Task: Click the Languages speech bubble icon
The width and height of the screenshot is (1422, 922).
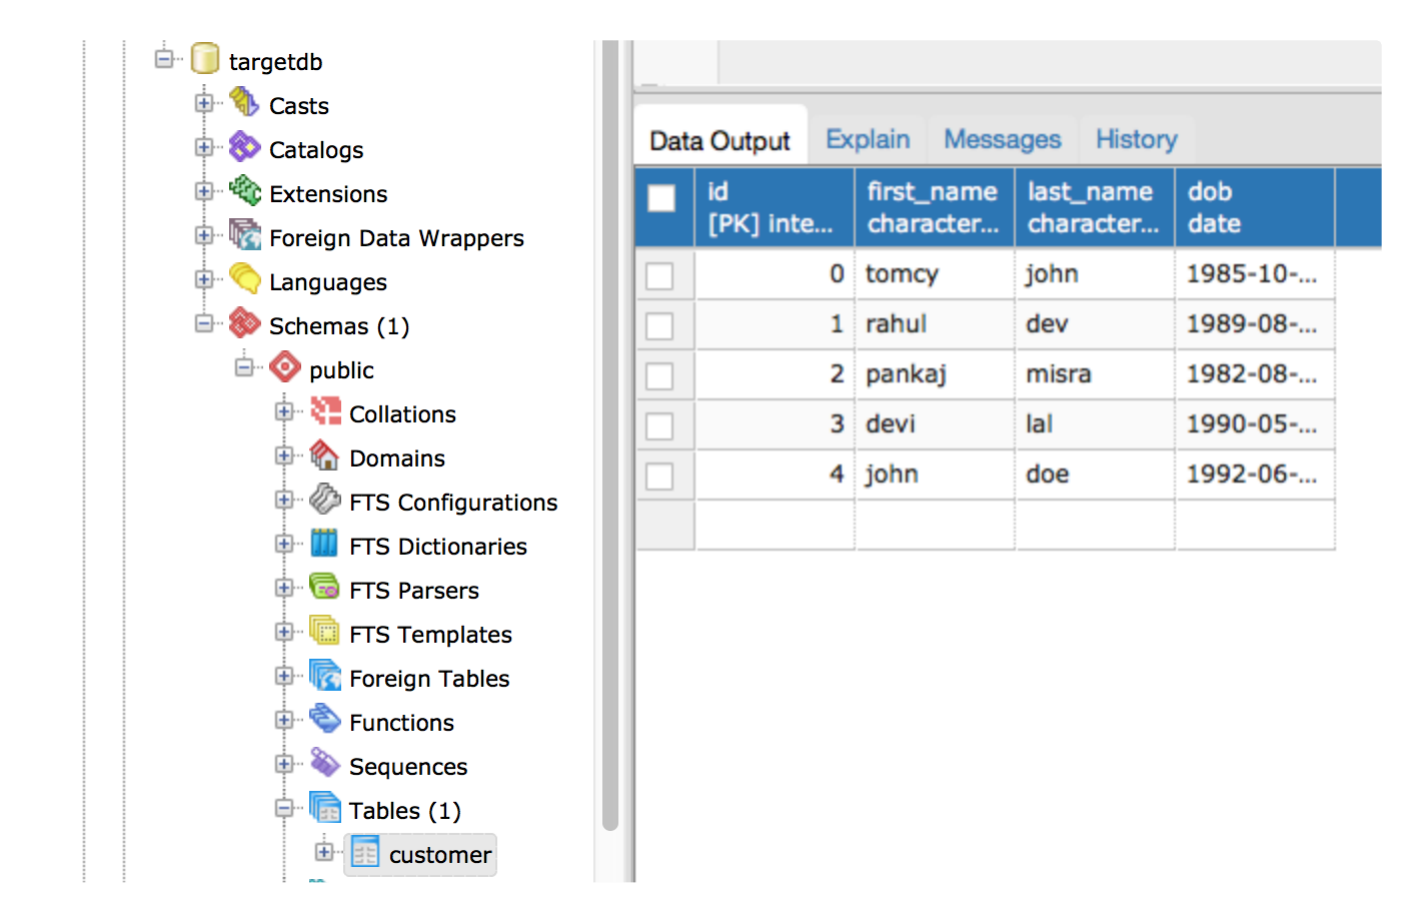Action: tap(244, 279)
